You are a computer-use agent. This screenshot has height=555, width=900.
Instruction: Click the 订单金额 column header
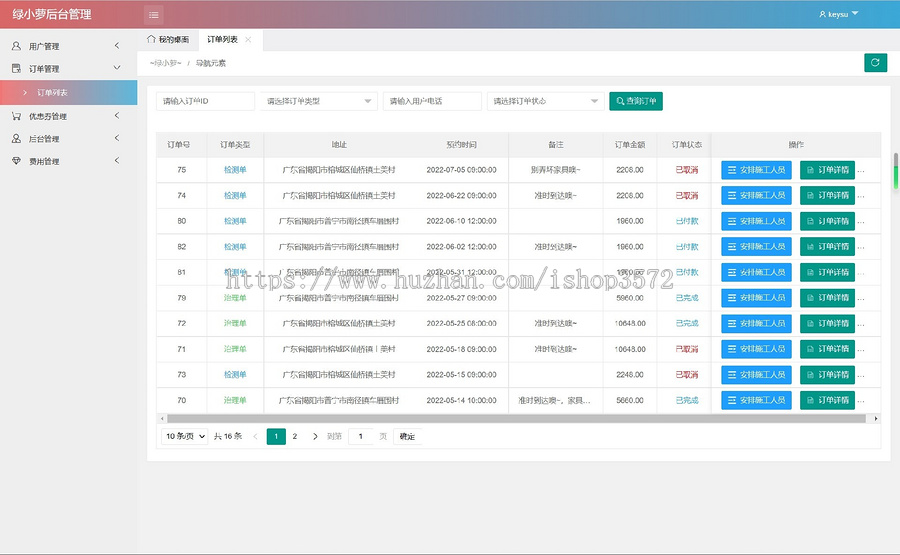pyautogui.click(x=630, y=145)
